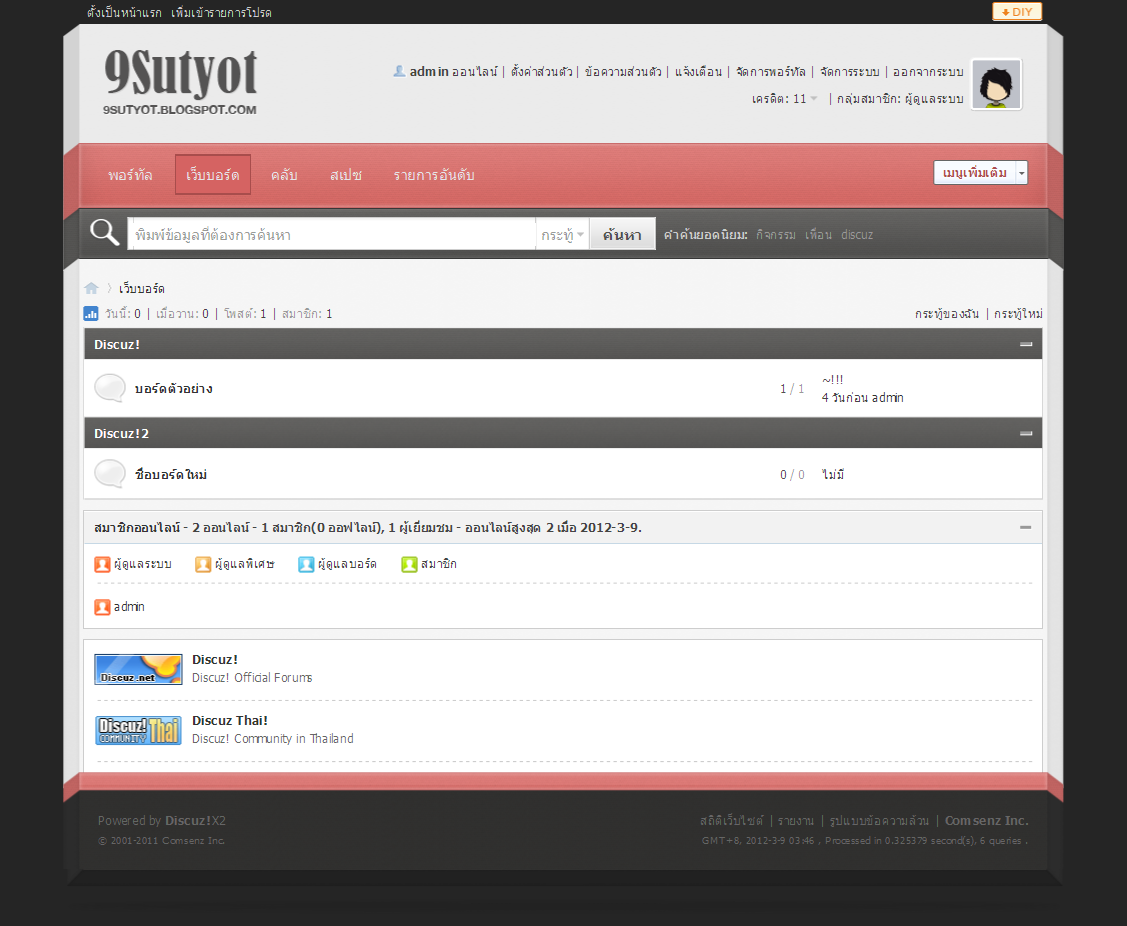Click the รายงาน footer link

[796, 820]
